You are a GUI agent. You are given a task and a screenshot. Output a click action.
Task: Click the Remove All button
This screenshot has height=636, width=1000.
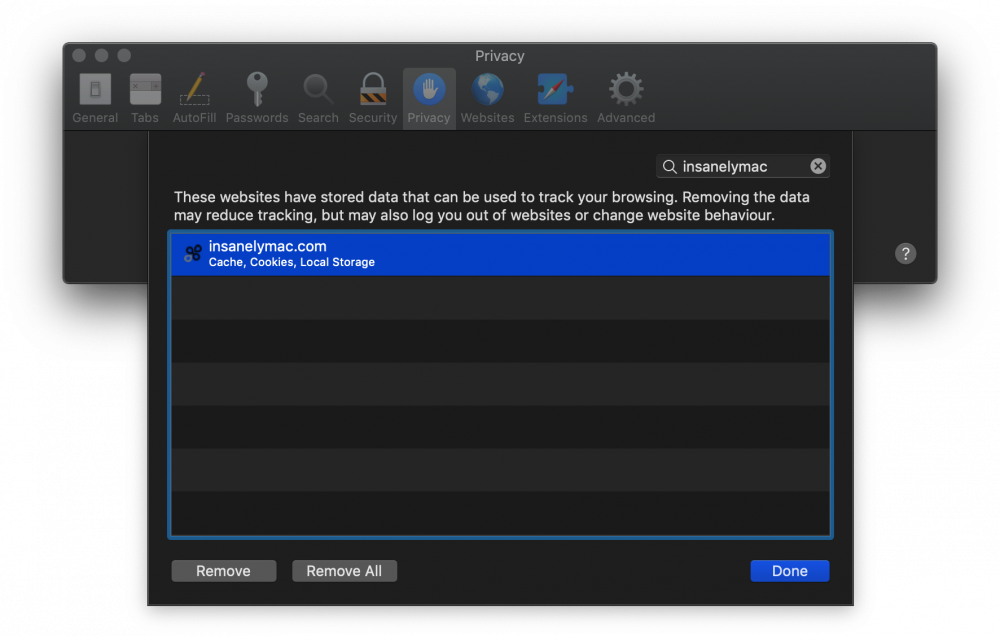(x=344, y=571)
